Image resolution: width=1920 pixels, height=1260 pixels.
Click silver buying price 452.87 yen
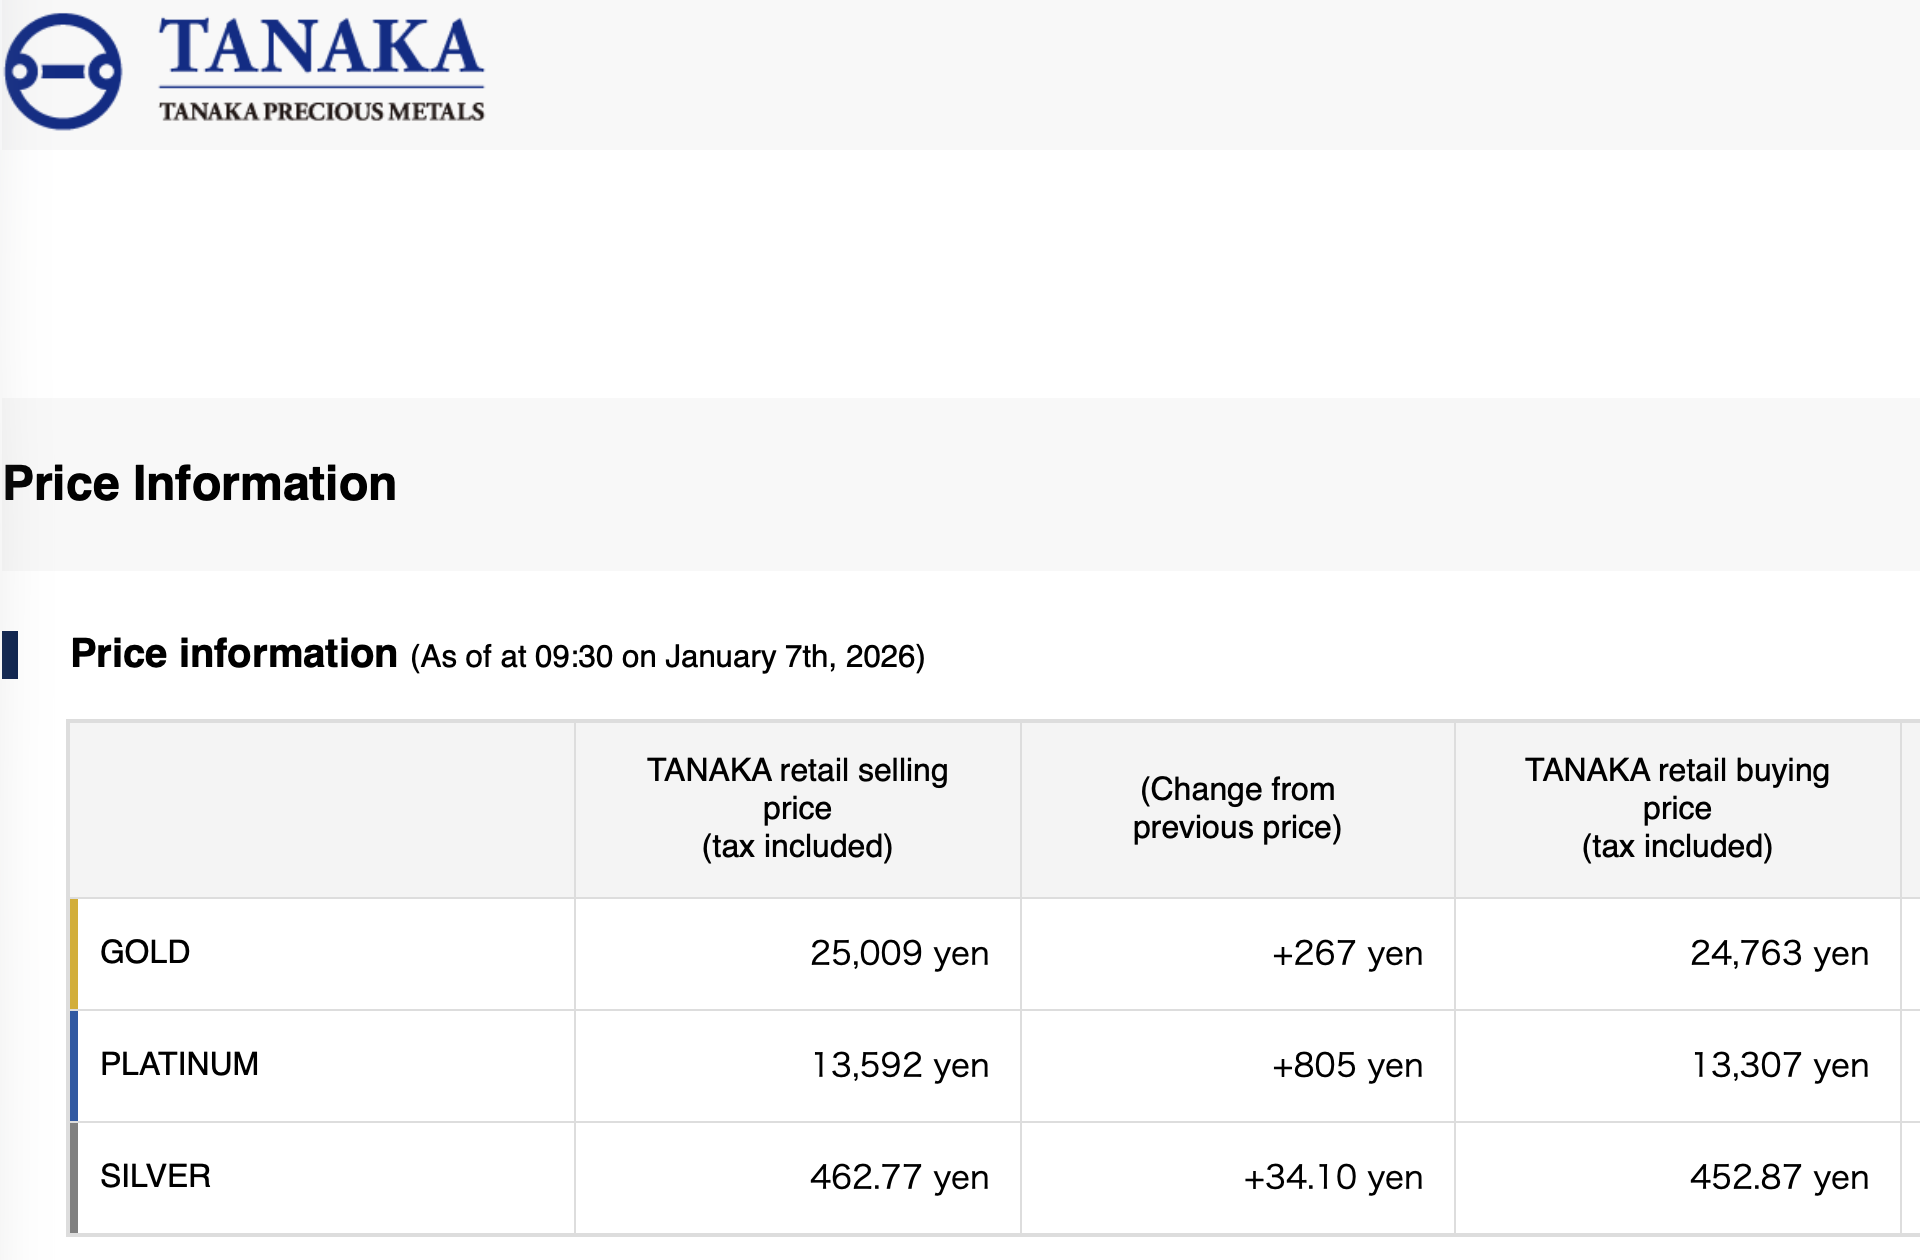click(1779, 1177)
